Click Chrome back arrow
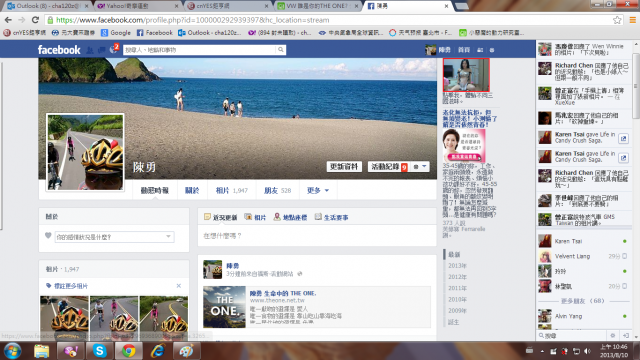 pyautogui.click(x=8, y=20)
